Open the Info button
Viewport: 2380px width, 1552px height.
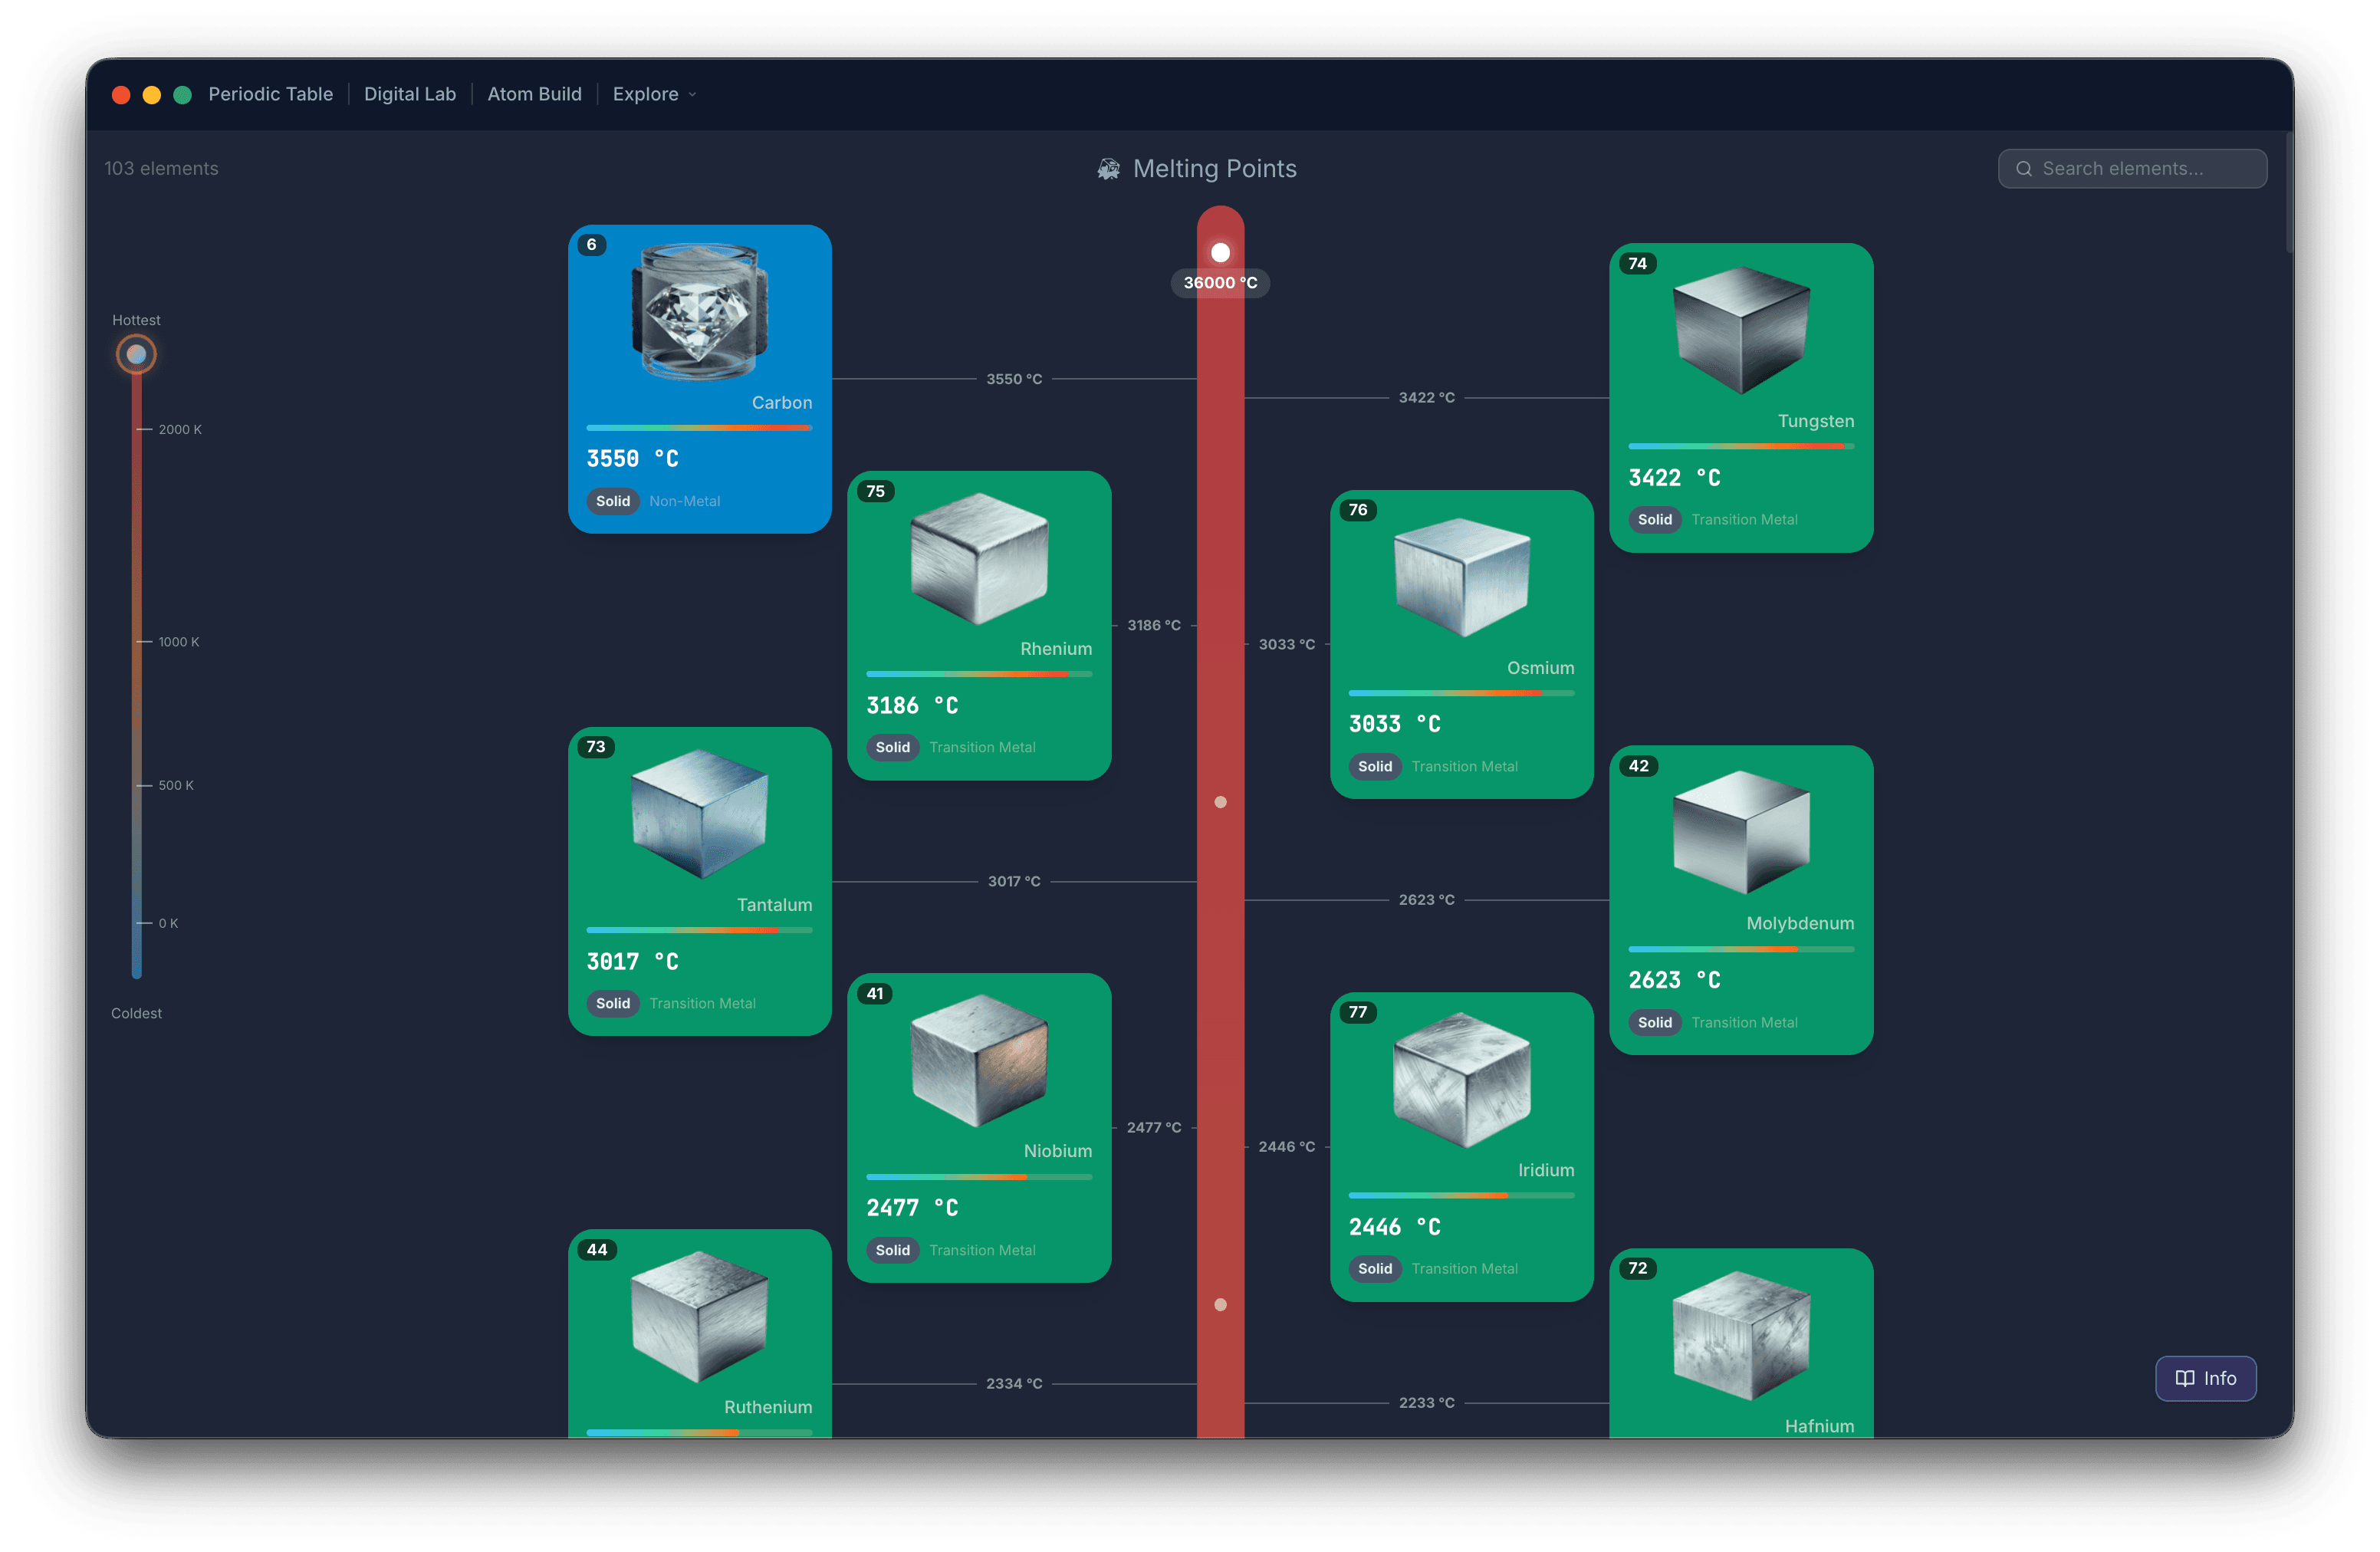pos(2205,1378)
